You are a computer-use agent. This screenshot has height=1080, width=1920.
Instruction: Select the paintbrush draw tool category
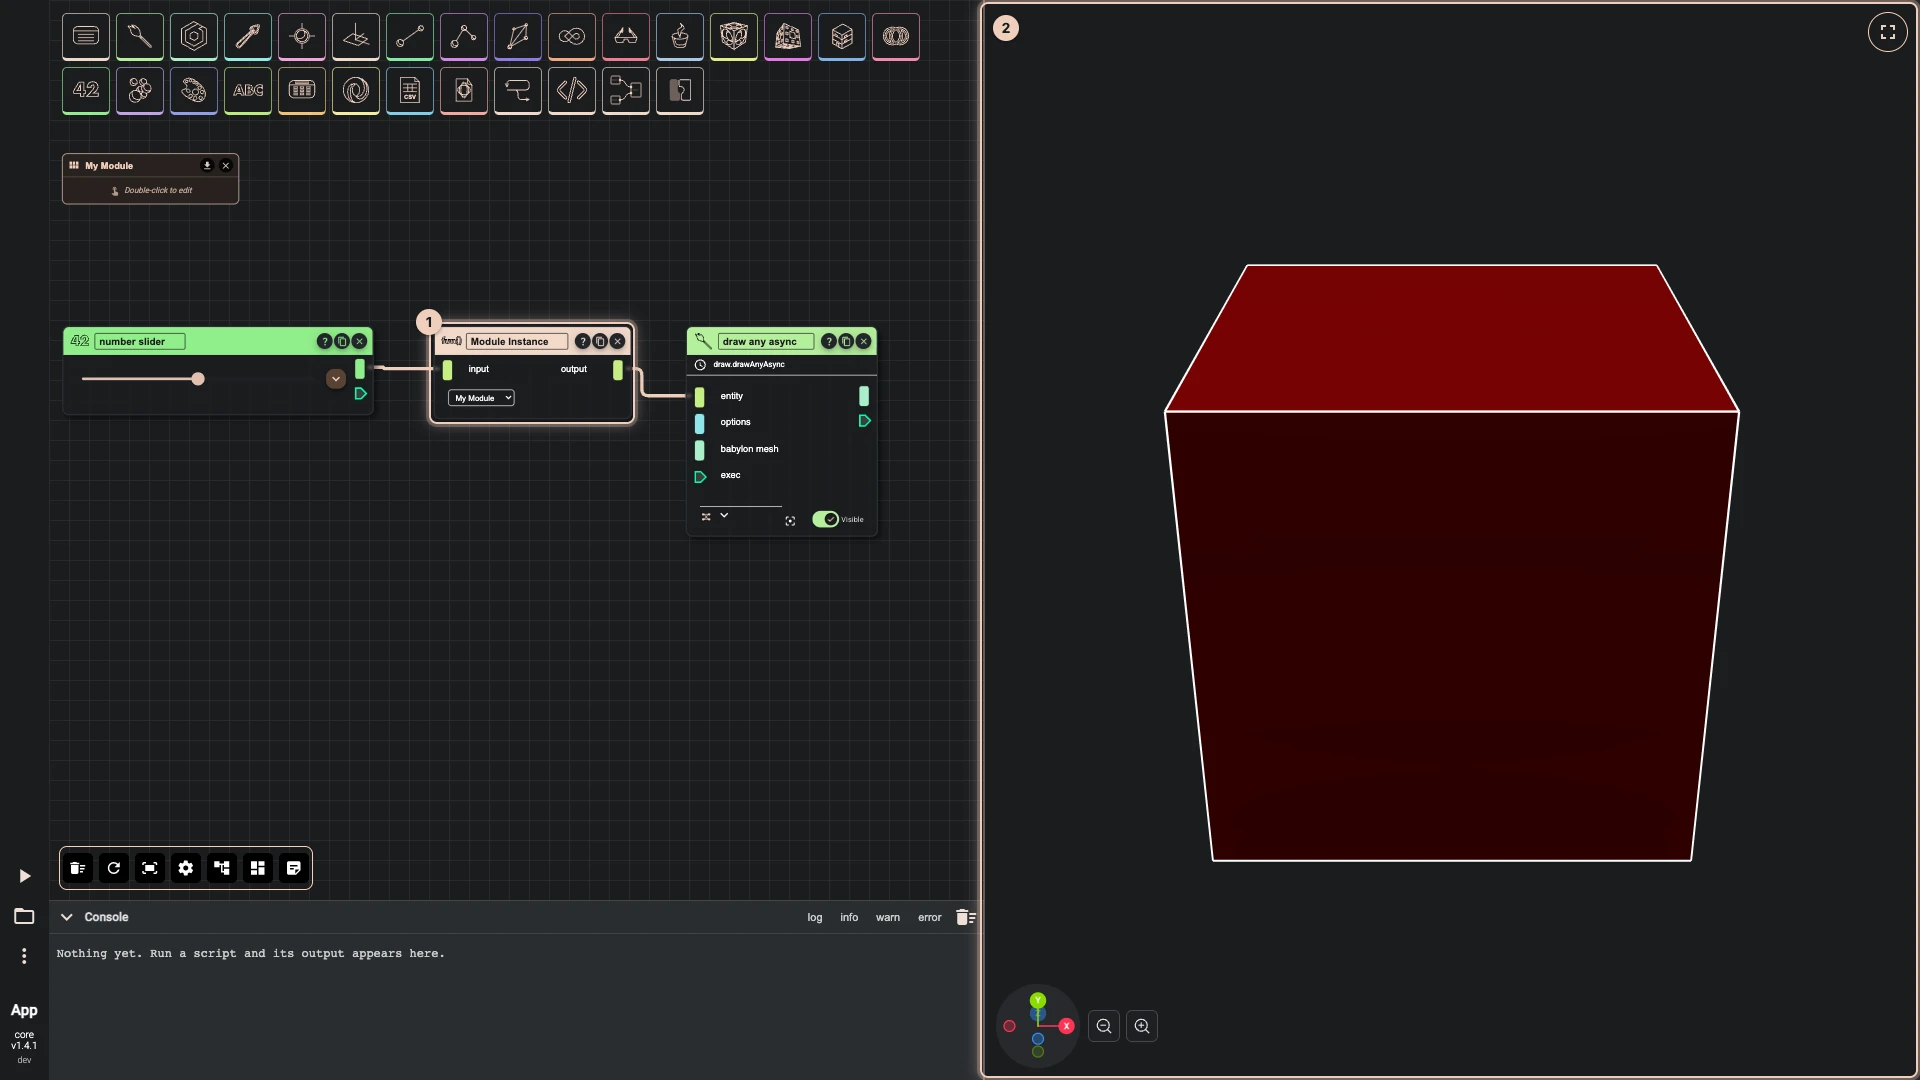[x=140, y=36]
